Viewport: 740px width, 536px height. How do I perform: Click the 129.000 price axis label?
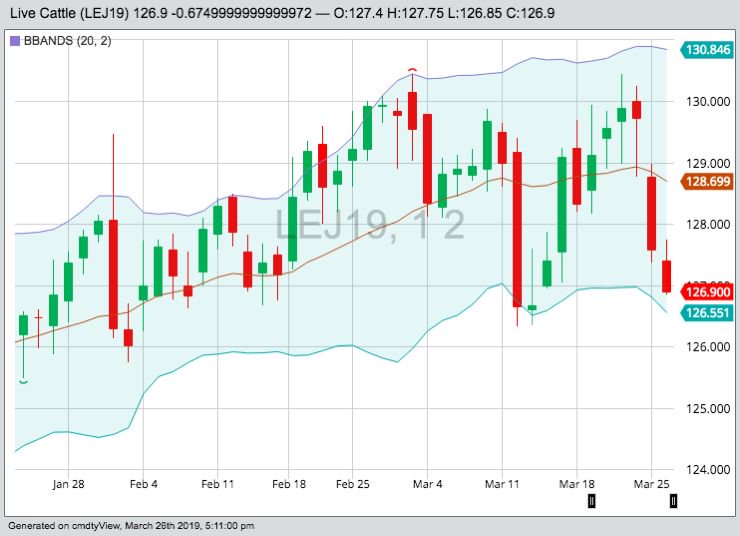coord(707,164)
